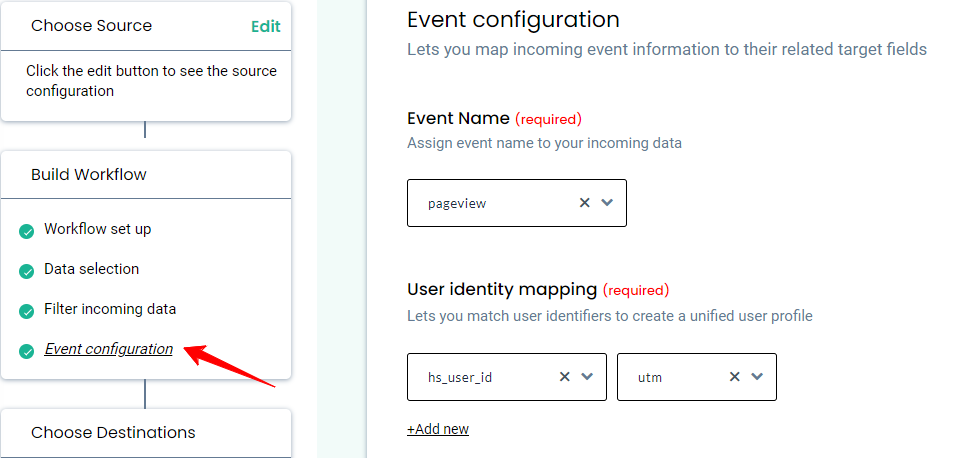Open the hs_user_id dropdown chevron

(x=587, y=377)
